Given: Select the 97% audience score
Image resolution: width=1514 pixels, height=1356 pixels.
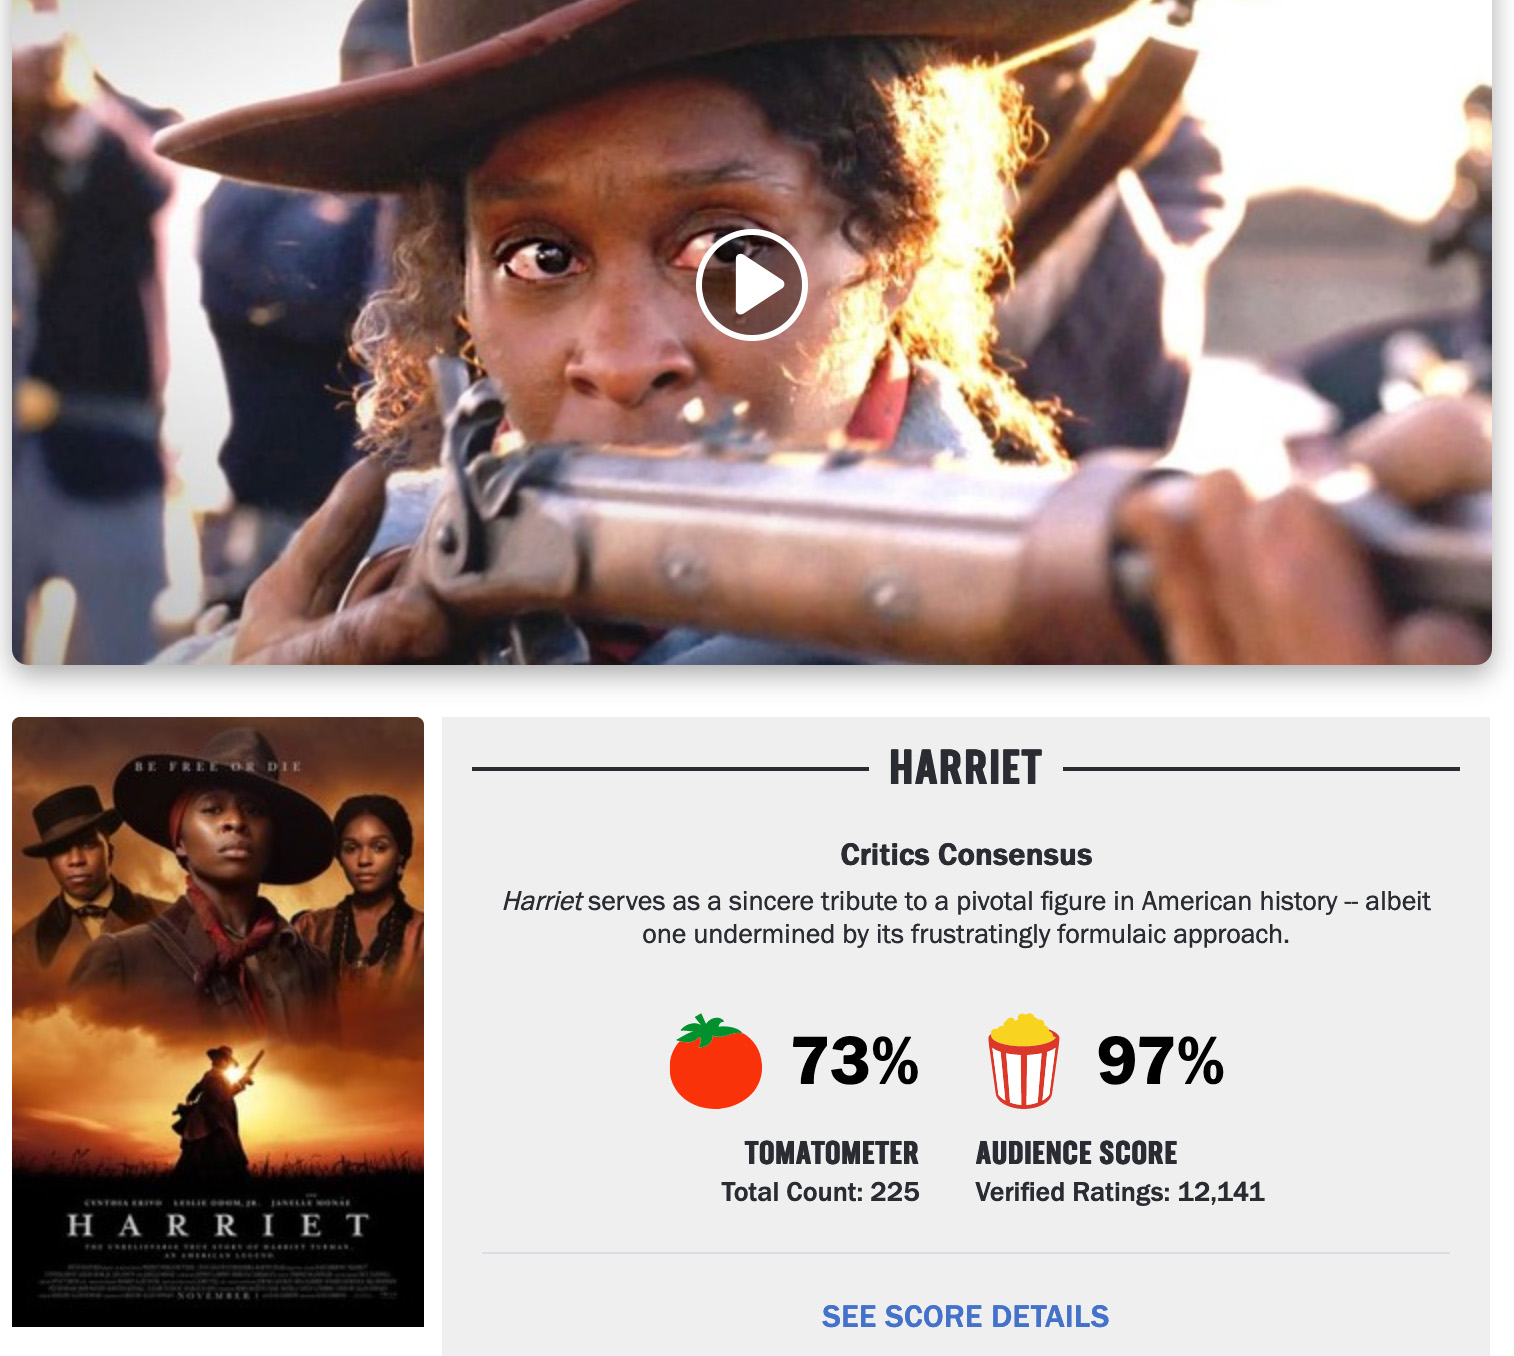Looking at the screenshot, I should [x=1160, y=1061].
